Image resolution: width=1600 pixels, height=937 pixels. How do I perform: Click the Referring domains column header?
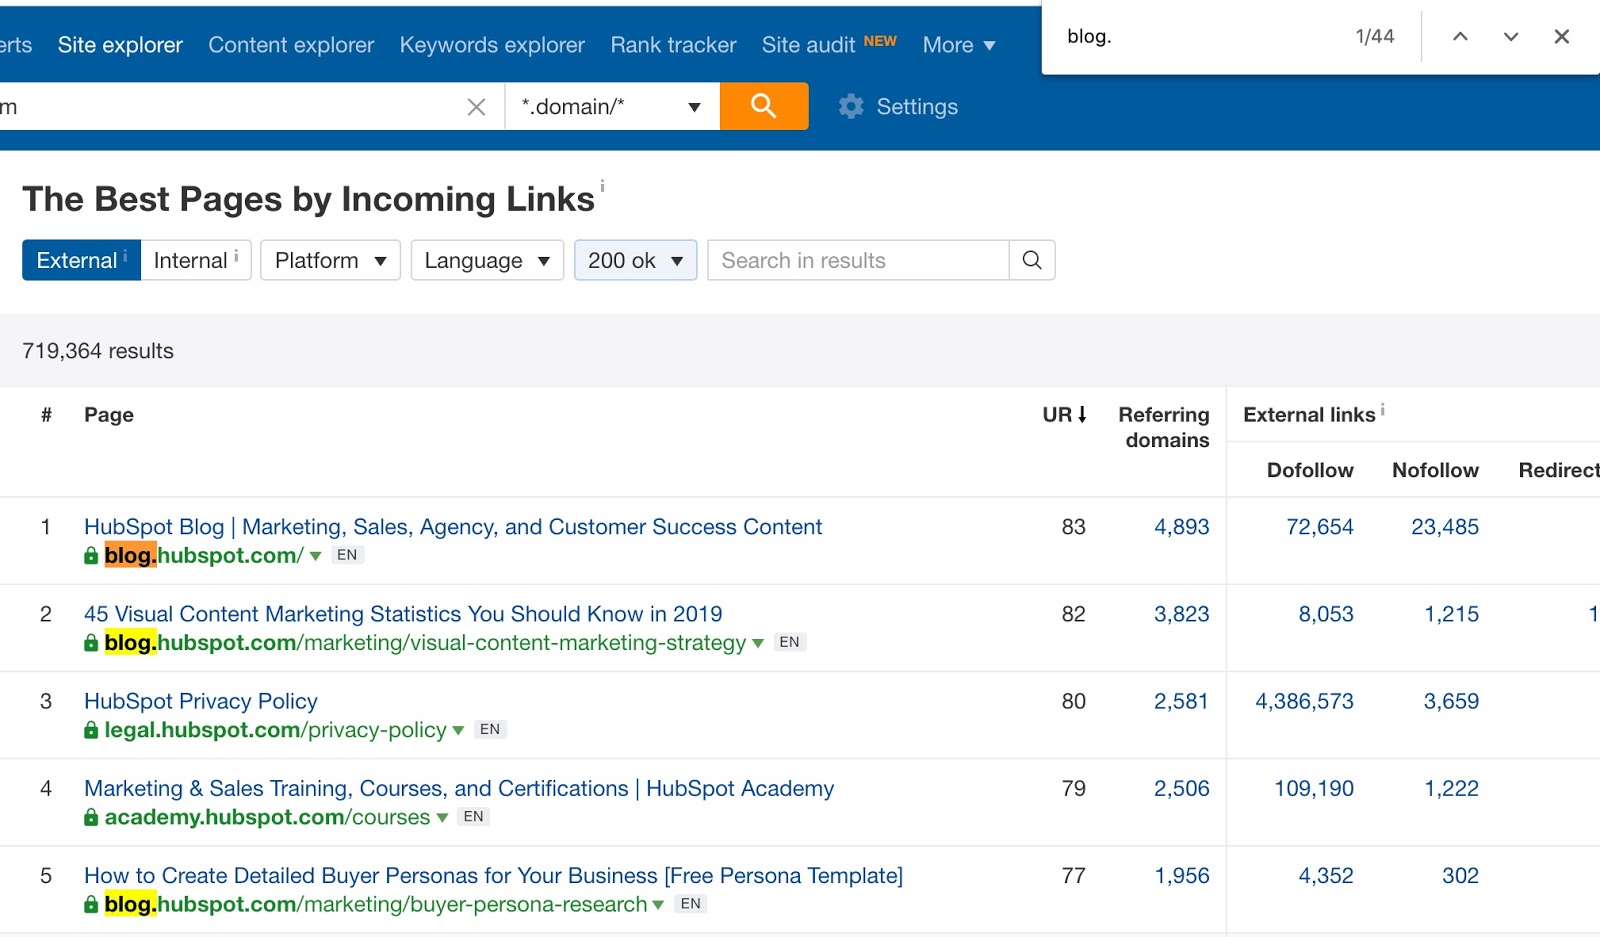click(x=1164, y=427)
